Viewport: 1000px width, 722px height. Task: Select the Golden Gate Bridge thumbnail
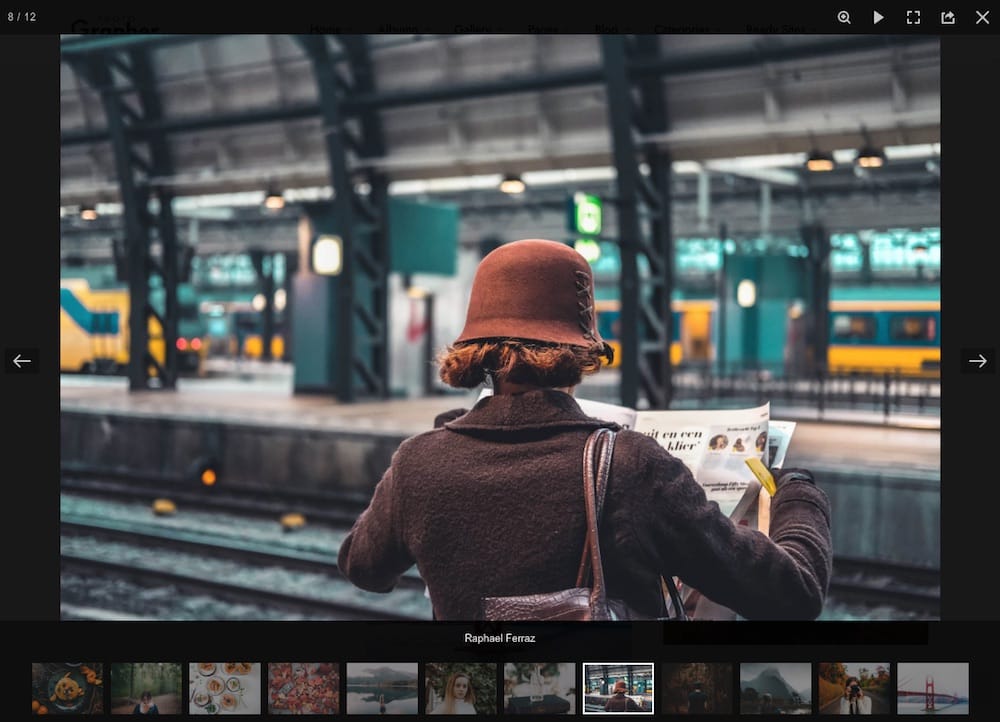933,688
